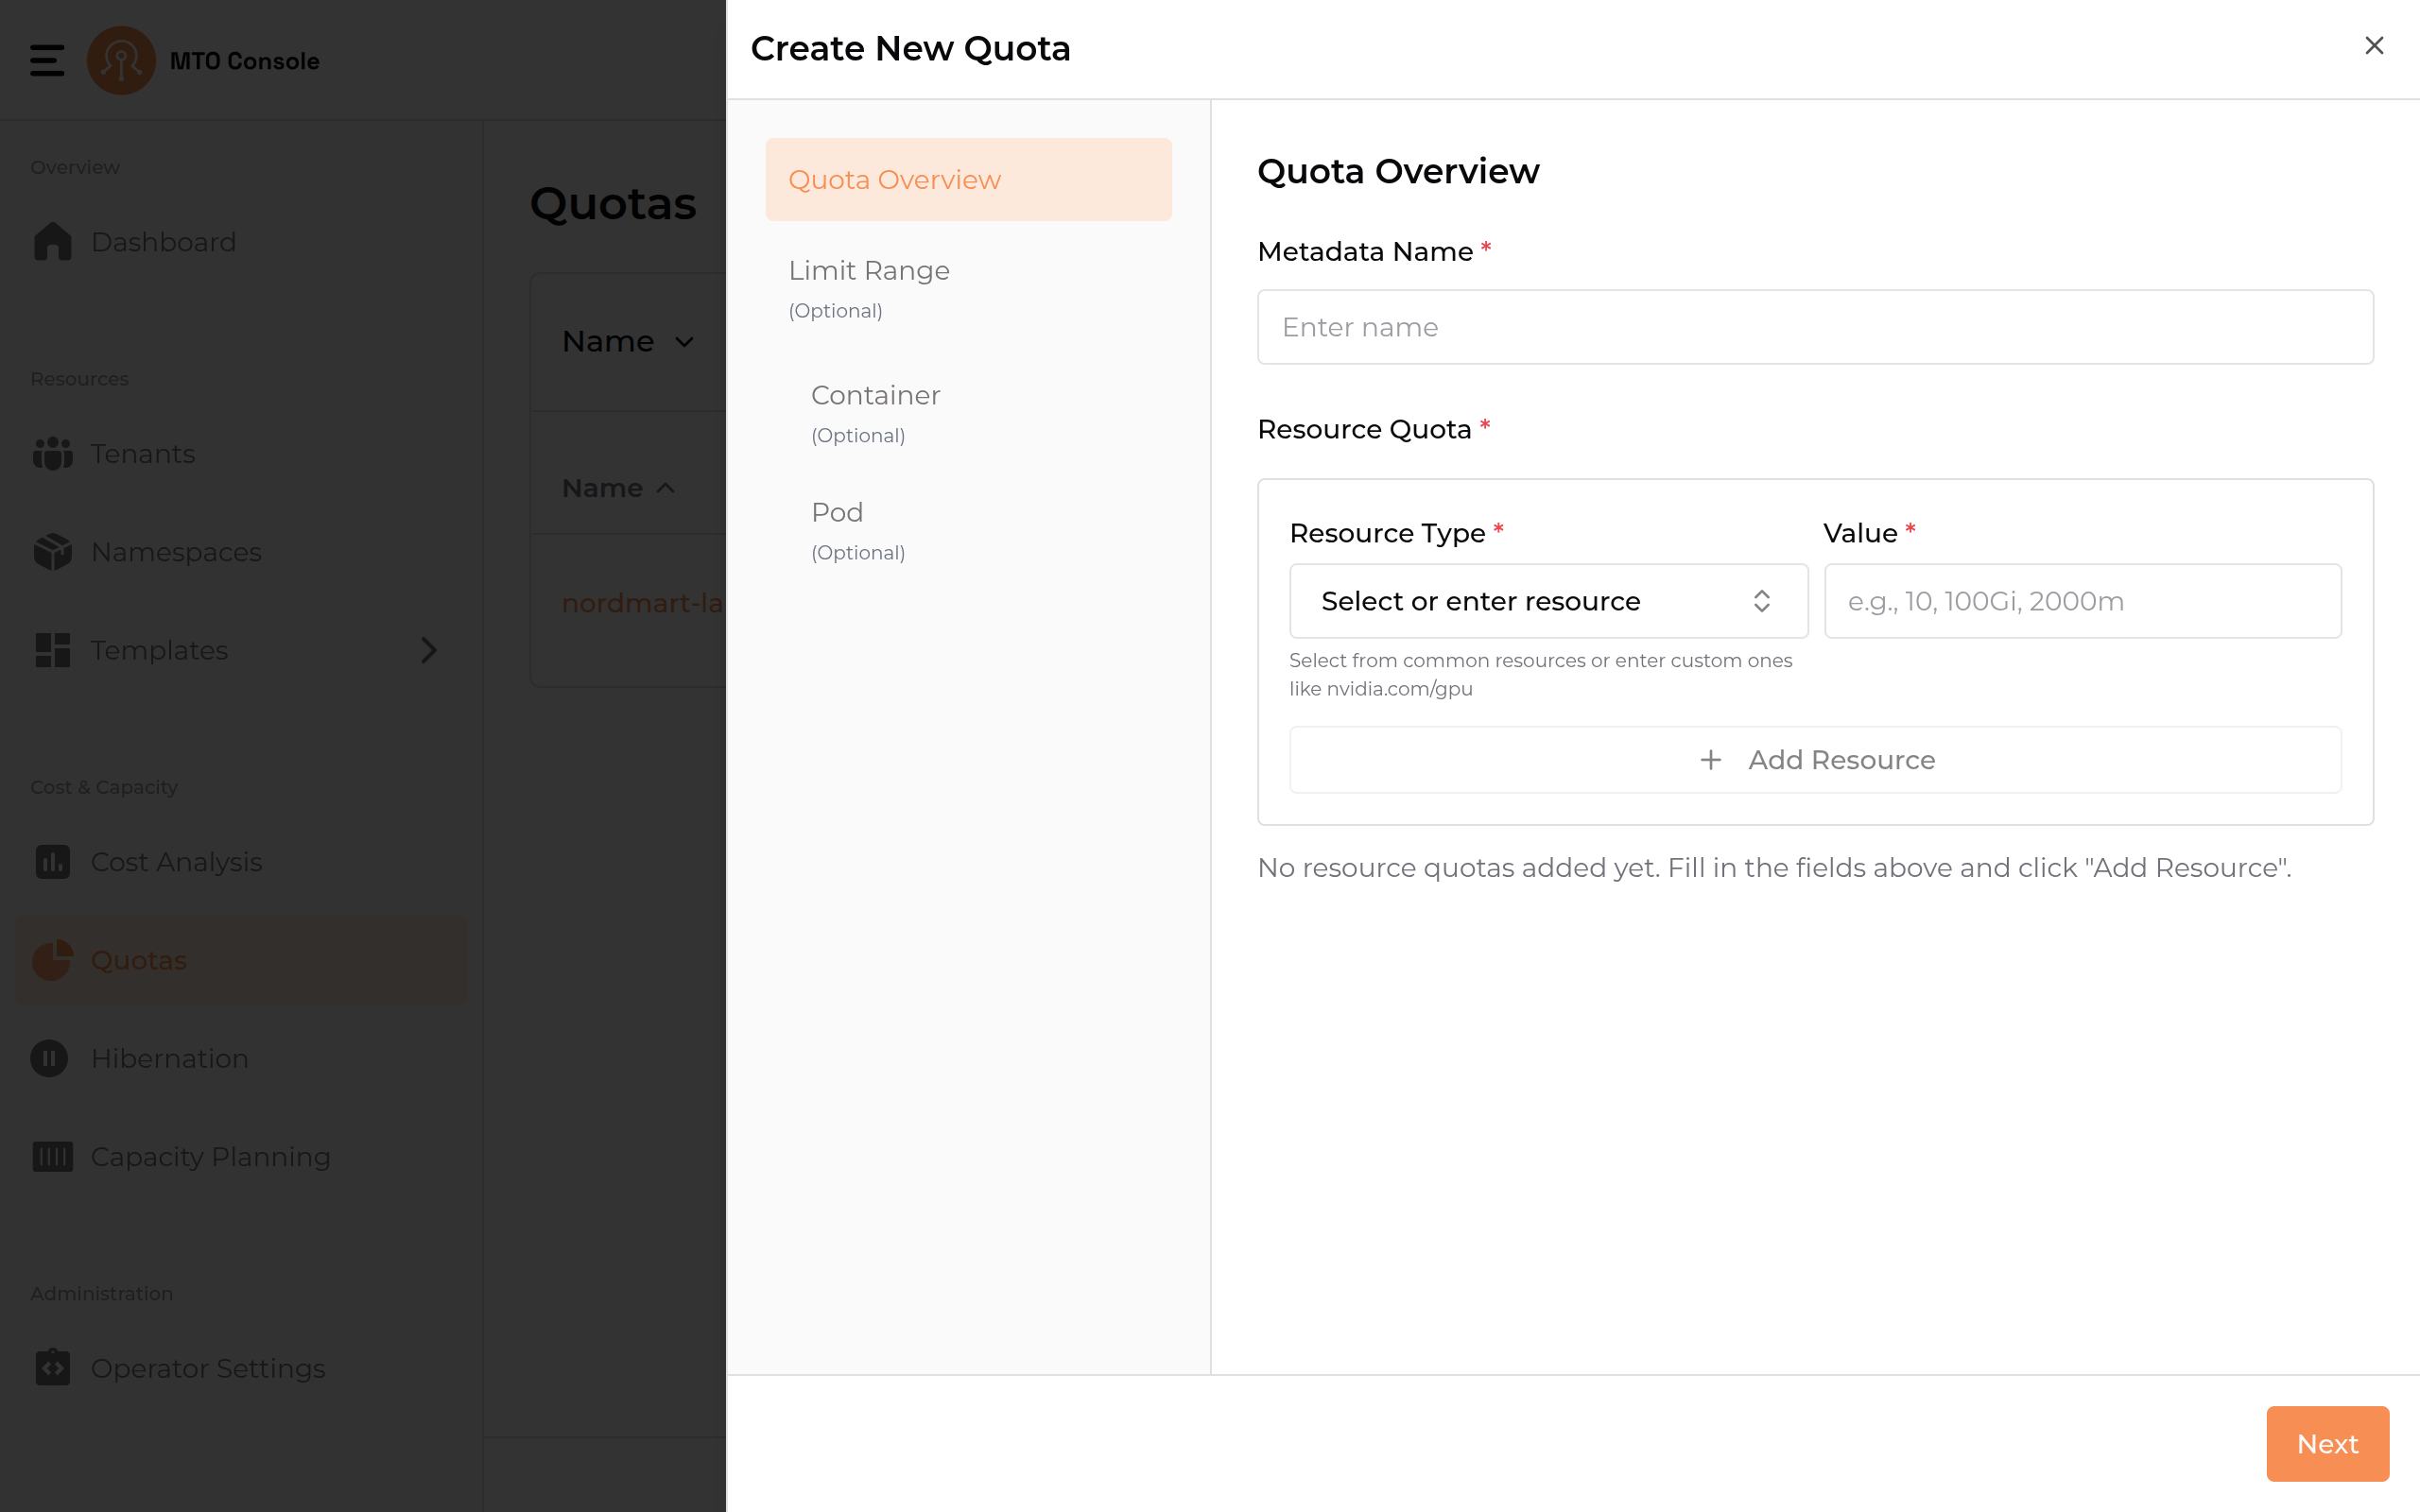
Task: Click the MTO Console title text
Action: pyautogui.click(x=245, y=61)
